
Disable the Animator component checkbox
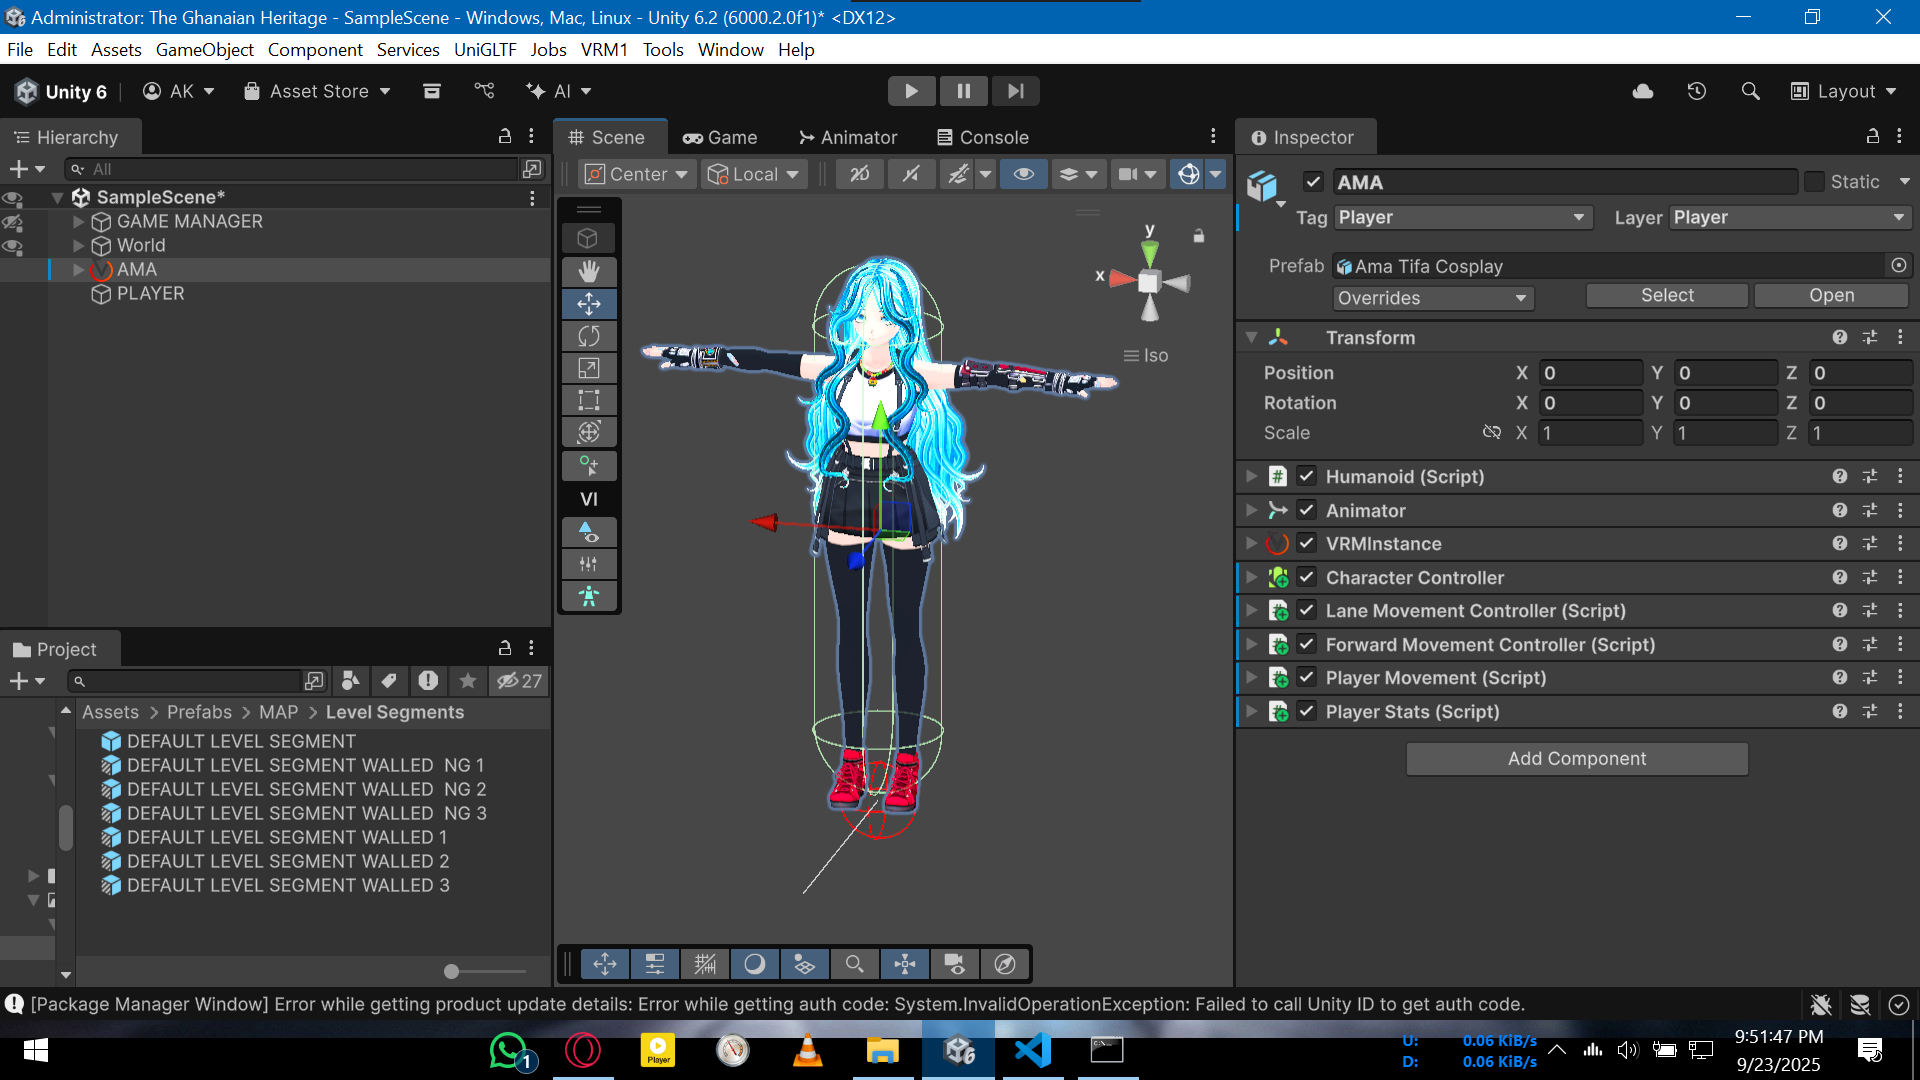1307,510
